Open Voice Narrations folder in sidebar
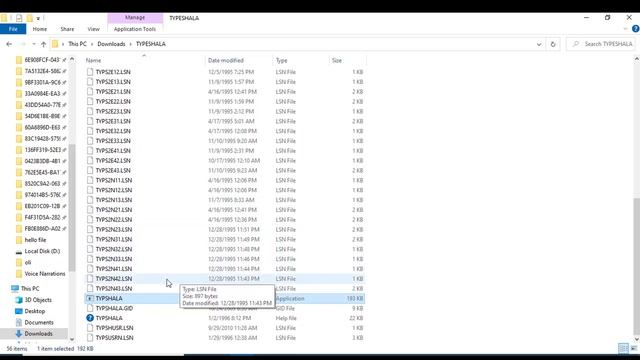640x360 pixels. (44, 273)
